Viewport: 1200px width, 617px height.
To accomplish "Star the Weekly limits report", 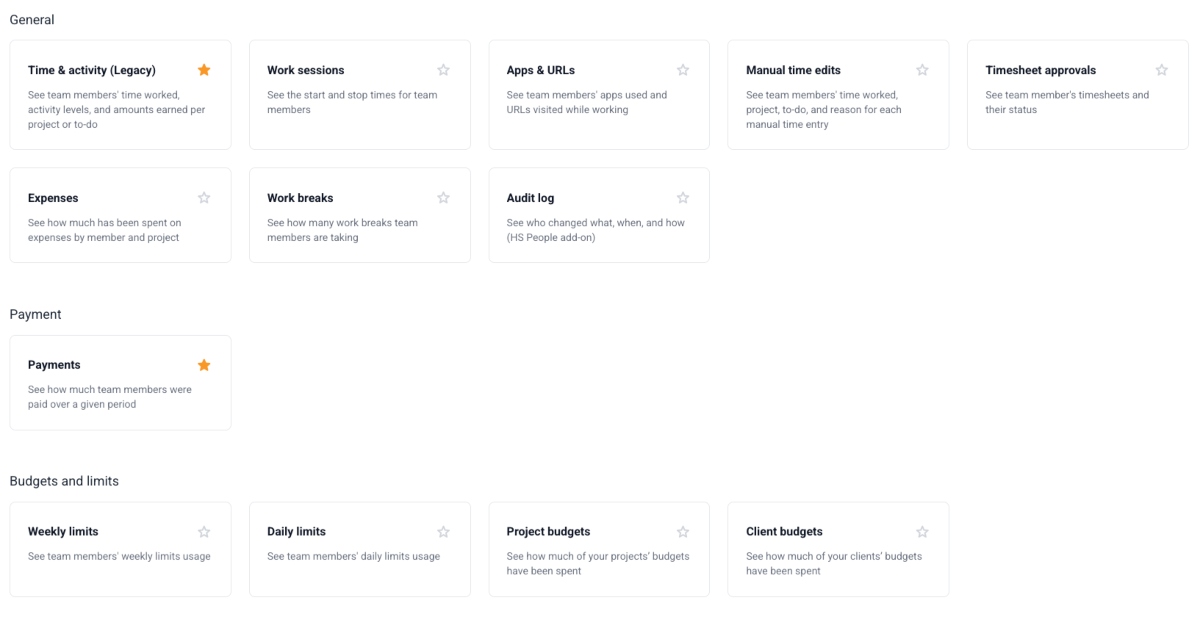I will pyautogui.click(x=204, y=531).
